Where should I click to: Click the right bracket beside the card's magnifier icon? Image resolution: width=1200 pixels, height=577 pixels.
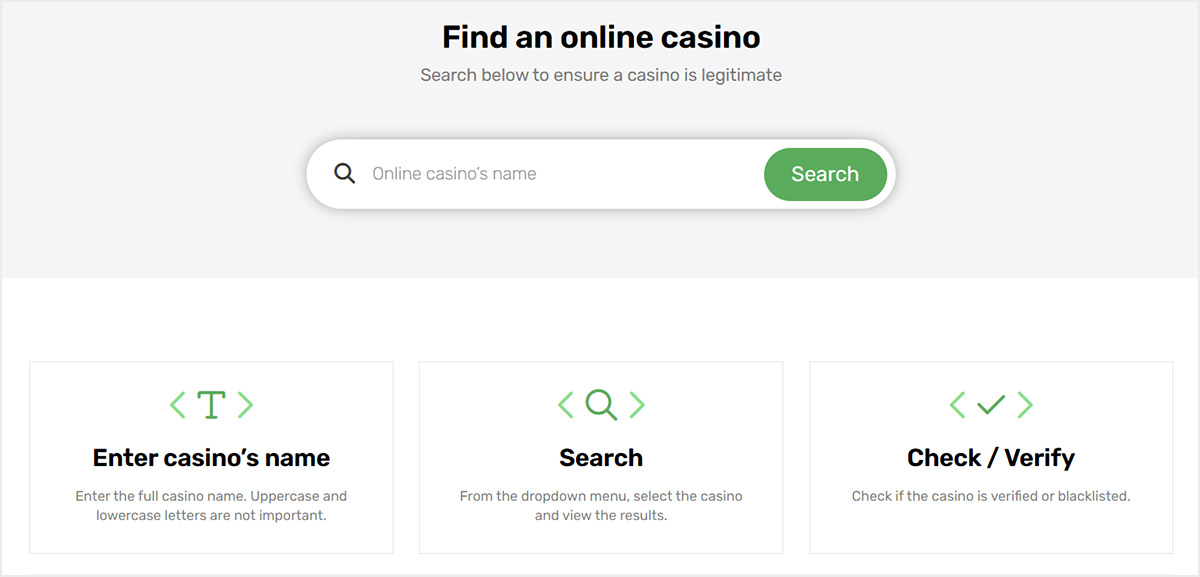(x=636, y=405)
